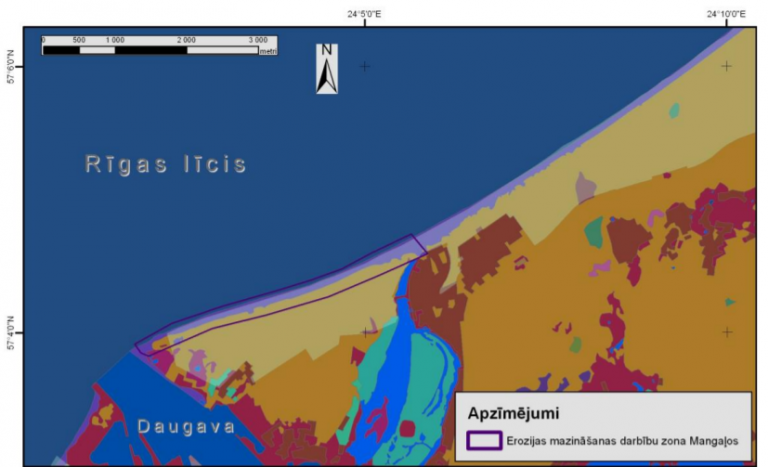Viewport: 768px width, 467px height.
Task: Click the purple rectangle legend symbol
Action: point(485,439)
